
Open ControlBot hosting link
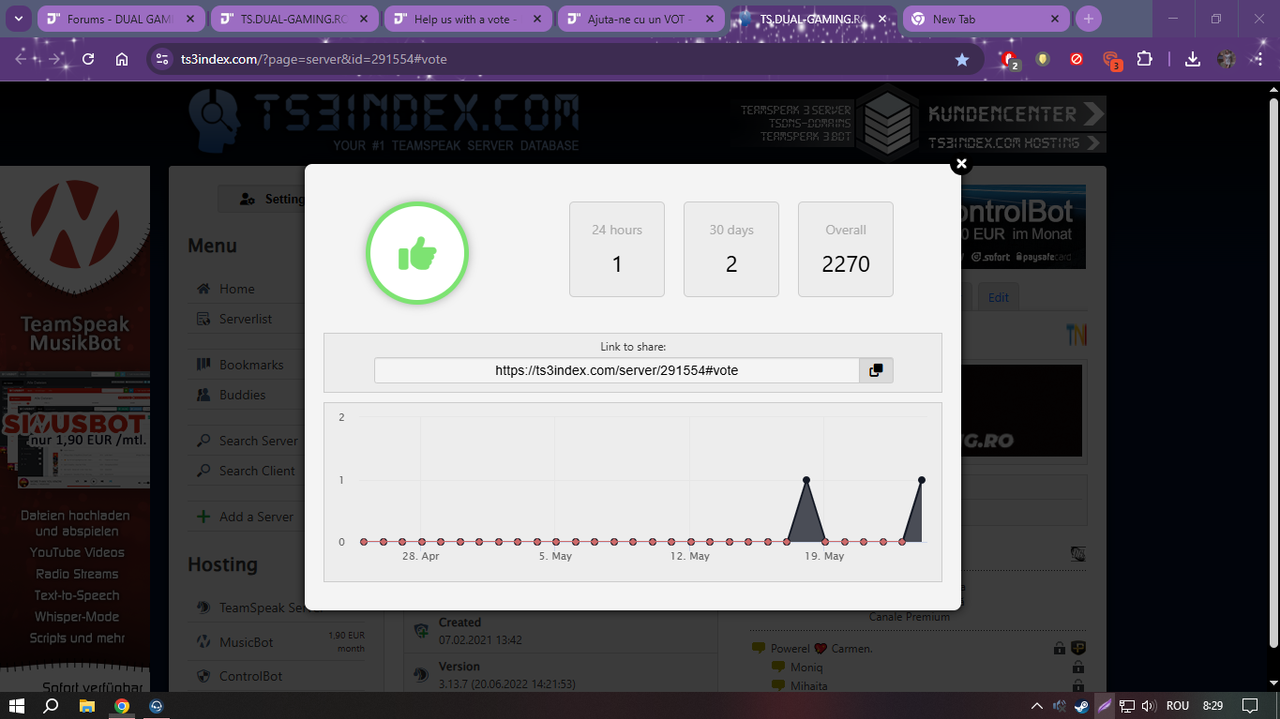(x=251, y=676)
